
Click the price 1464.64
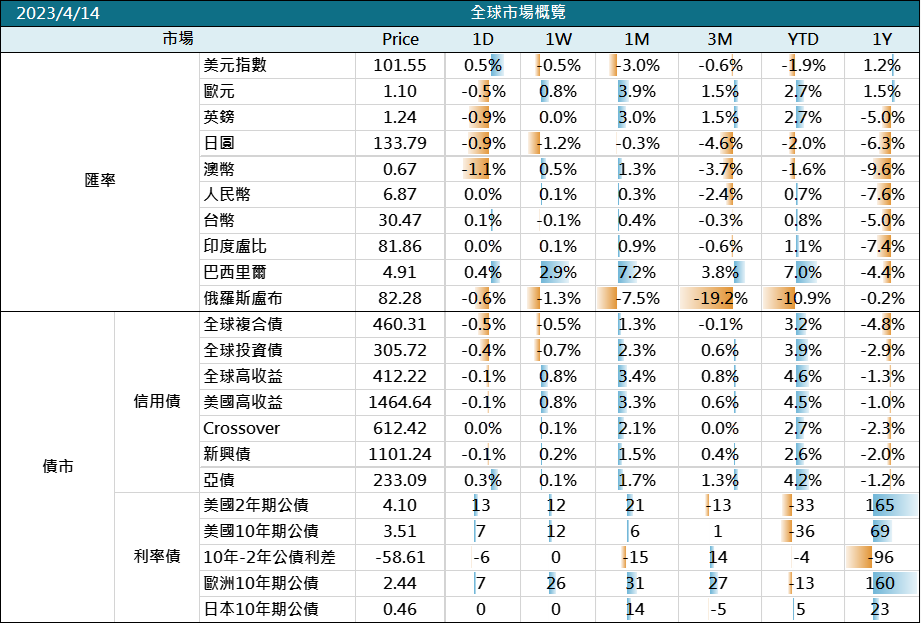tap(400, 402)
